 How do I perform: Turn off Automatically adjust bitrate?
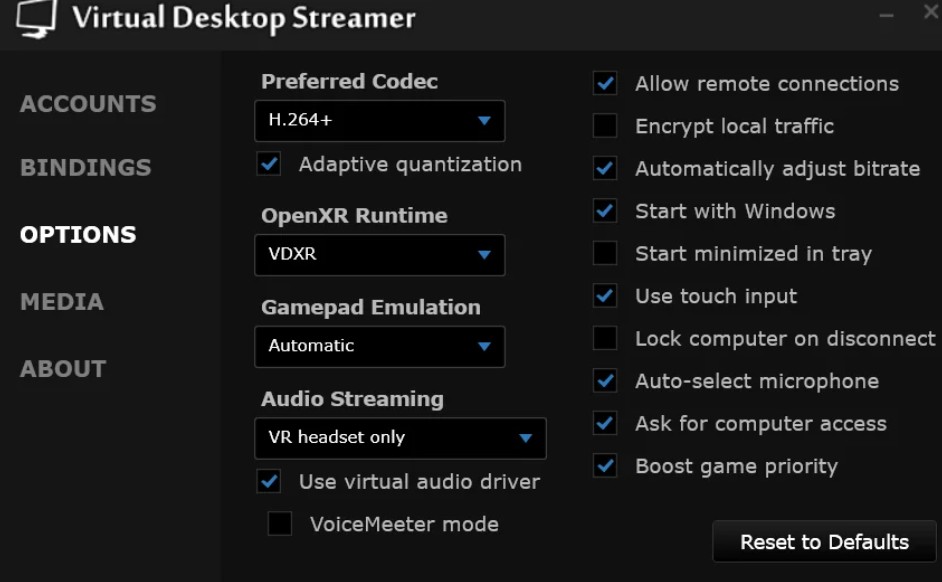click(604, 169)
